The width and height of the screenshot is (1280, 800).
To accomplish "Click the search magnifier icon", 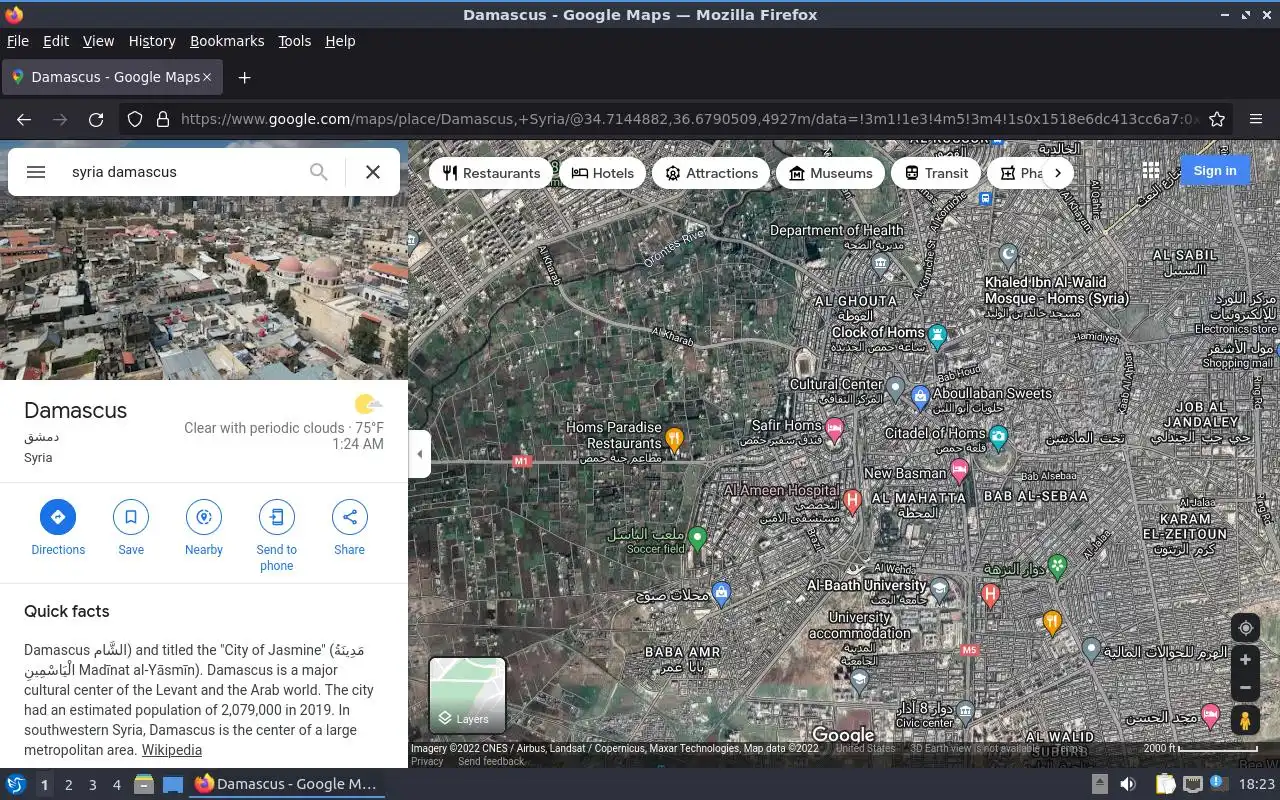I will tap(318, 172).
